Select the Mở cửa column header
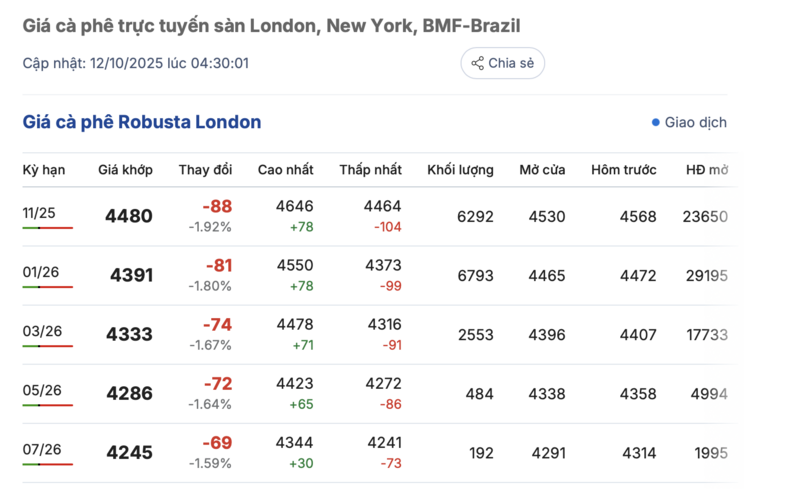 [542, 170]
